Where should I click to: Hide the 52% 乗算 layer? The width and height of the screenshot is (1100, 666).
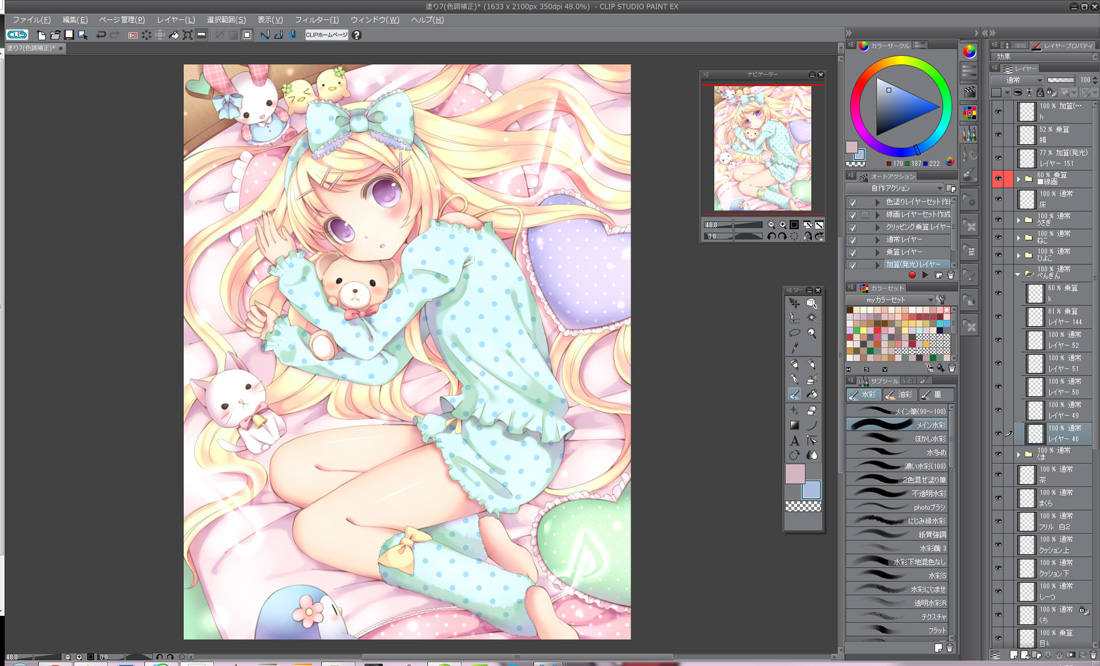[x=998, y=133]
